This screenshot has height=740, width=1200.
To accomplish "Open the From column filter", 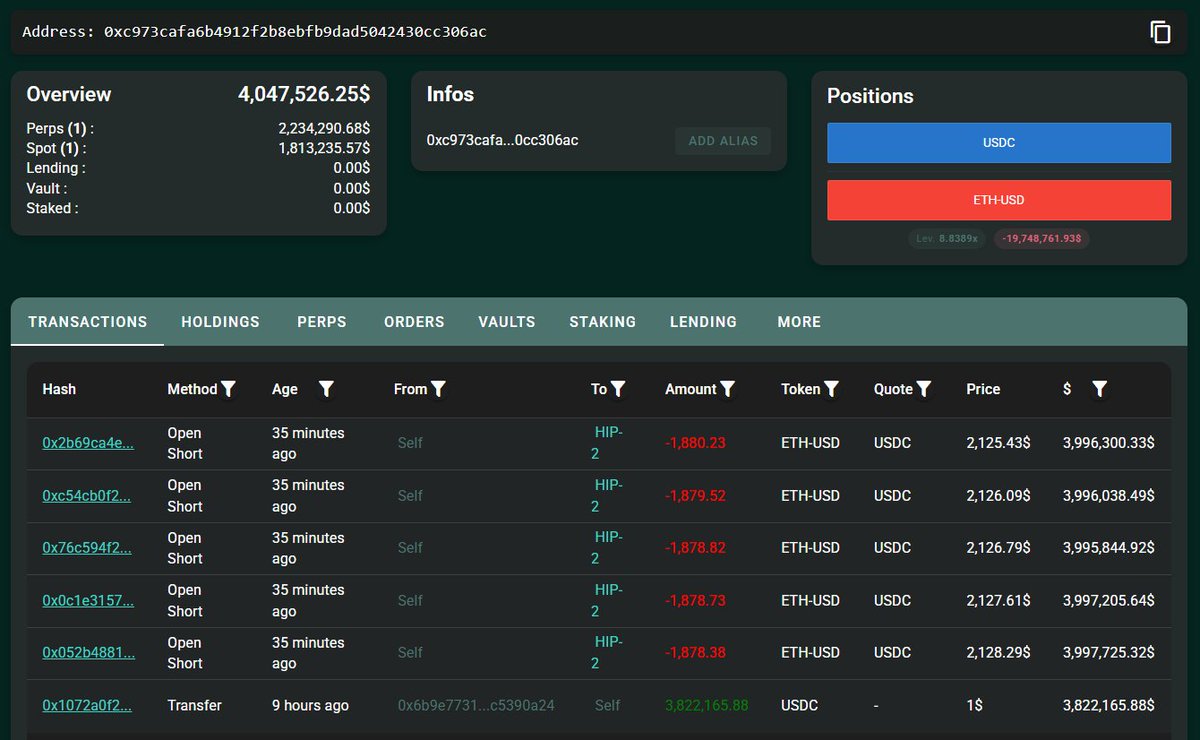I will click(x=440, y=389).
